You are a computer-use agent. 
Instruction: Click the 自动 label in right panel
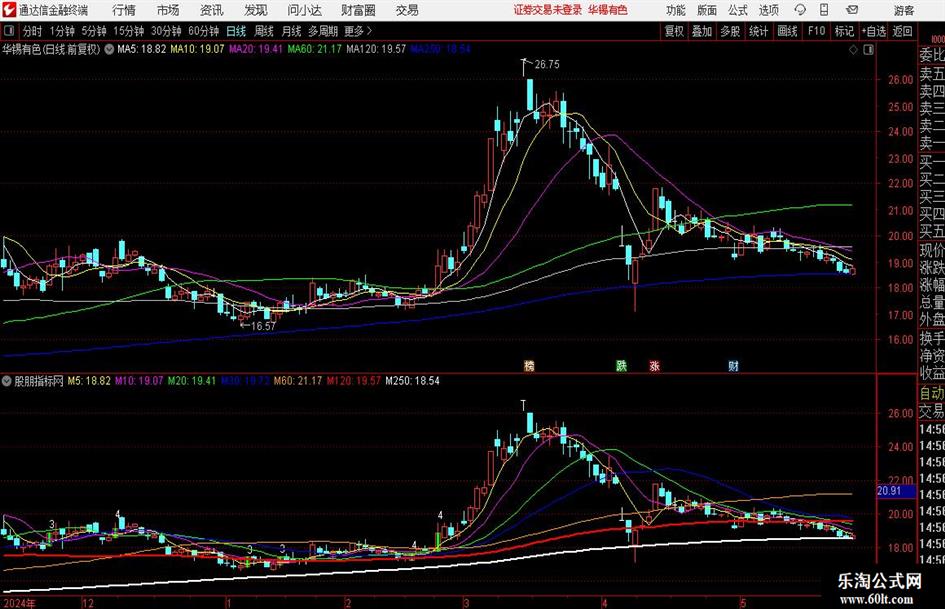pyautogui.click(x=932, y=393)
